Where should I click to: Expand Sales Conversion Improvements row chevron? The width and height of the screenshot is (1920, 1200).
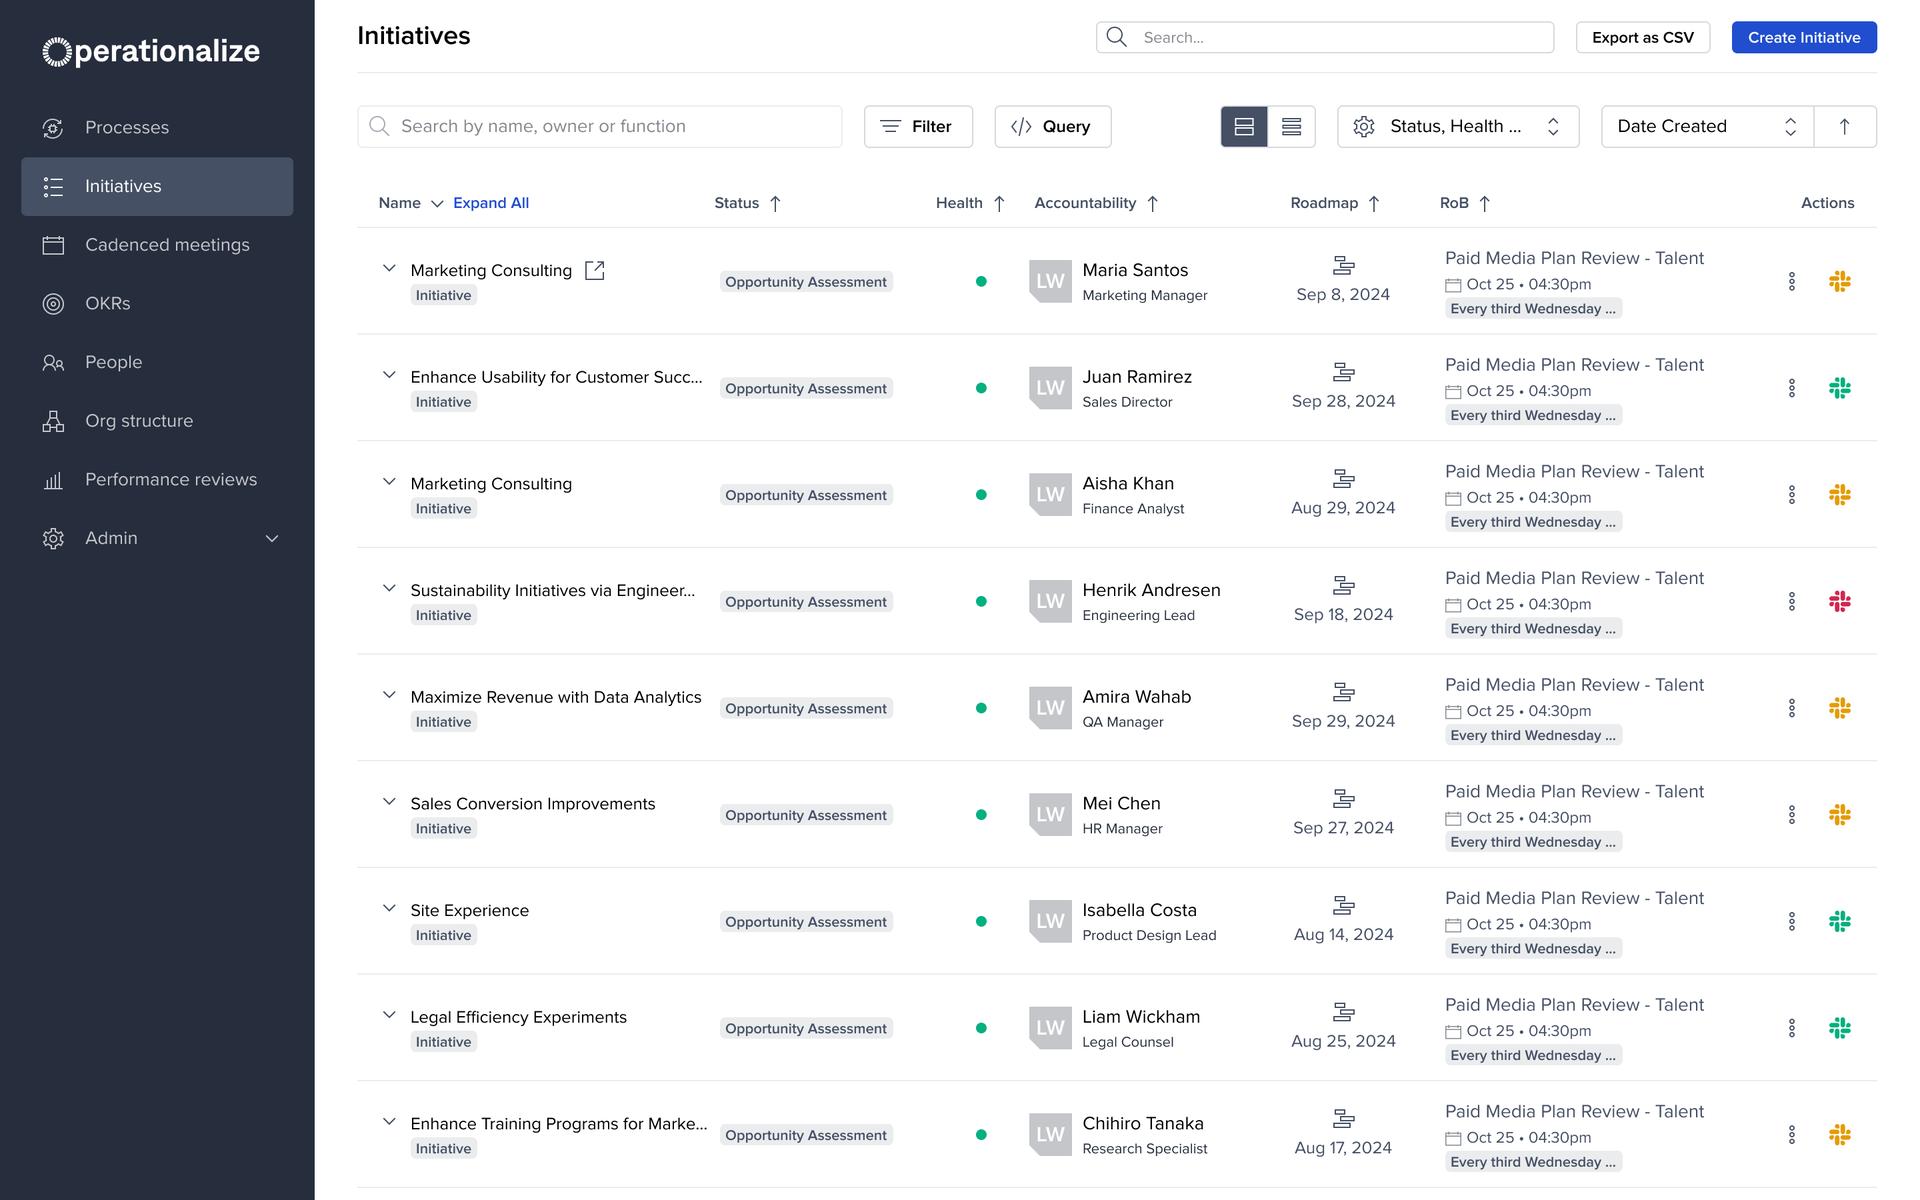click(x=389, y=802)
